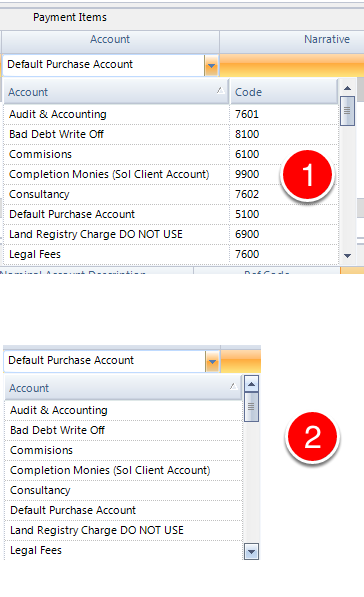Click the scrollbar thumb in lower list

click(251, 407)
